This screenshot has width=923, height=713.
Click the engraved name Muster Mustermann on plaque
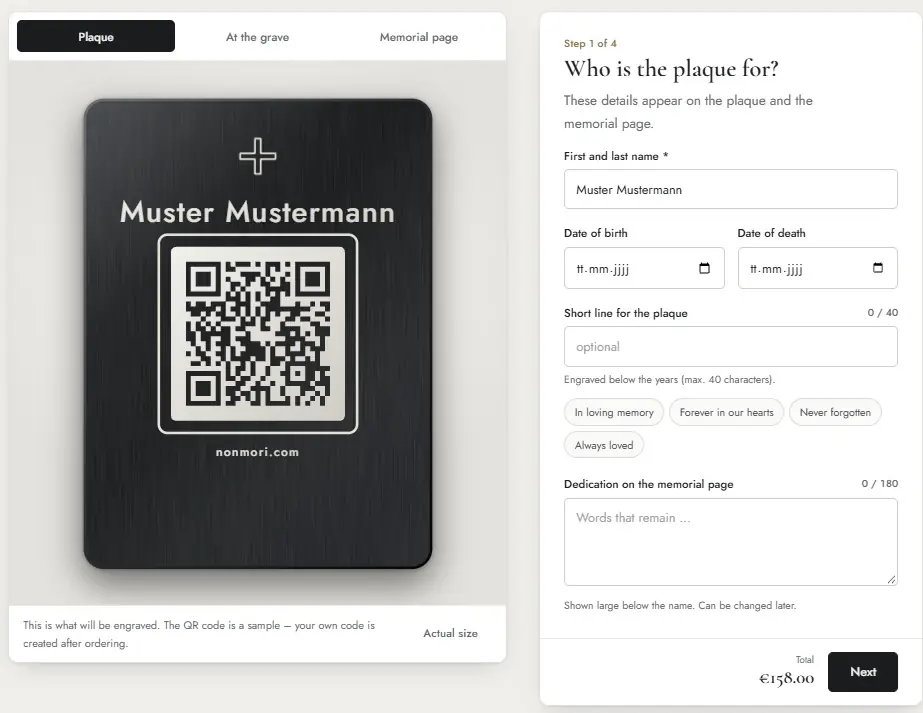(258, 212)
